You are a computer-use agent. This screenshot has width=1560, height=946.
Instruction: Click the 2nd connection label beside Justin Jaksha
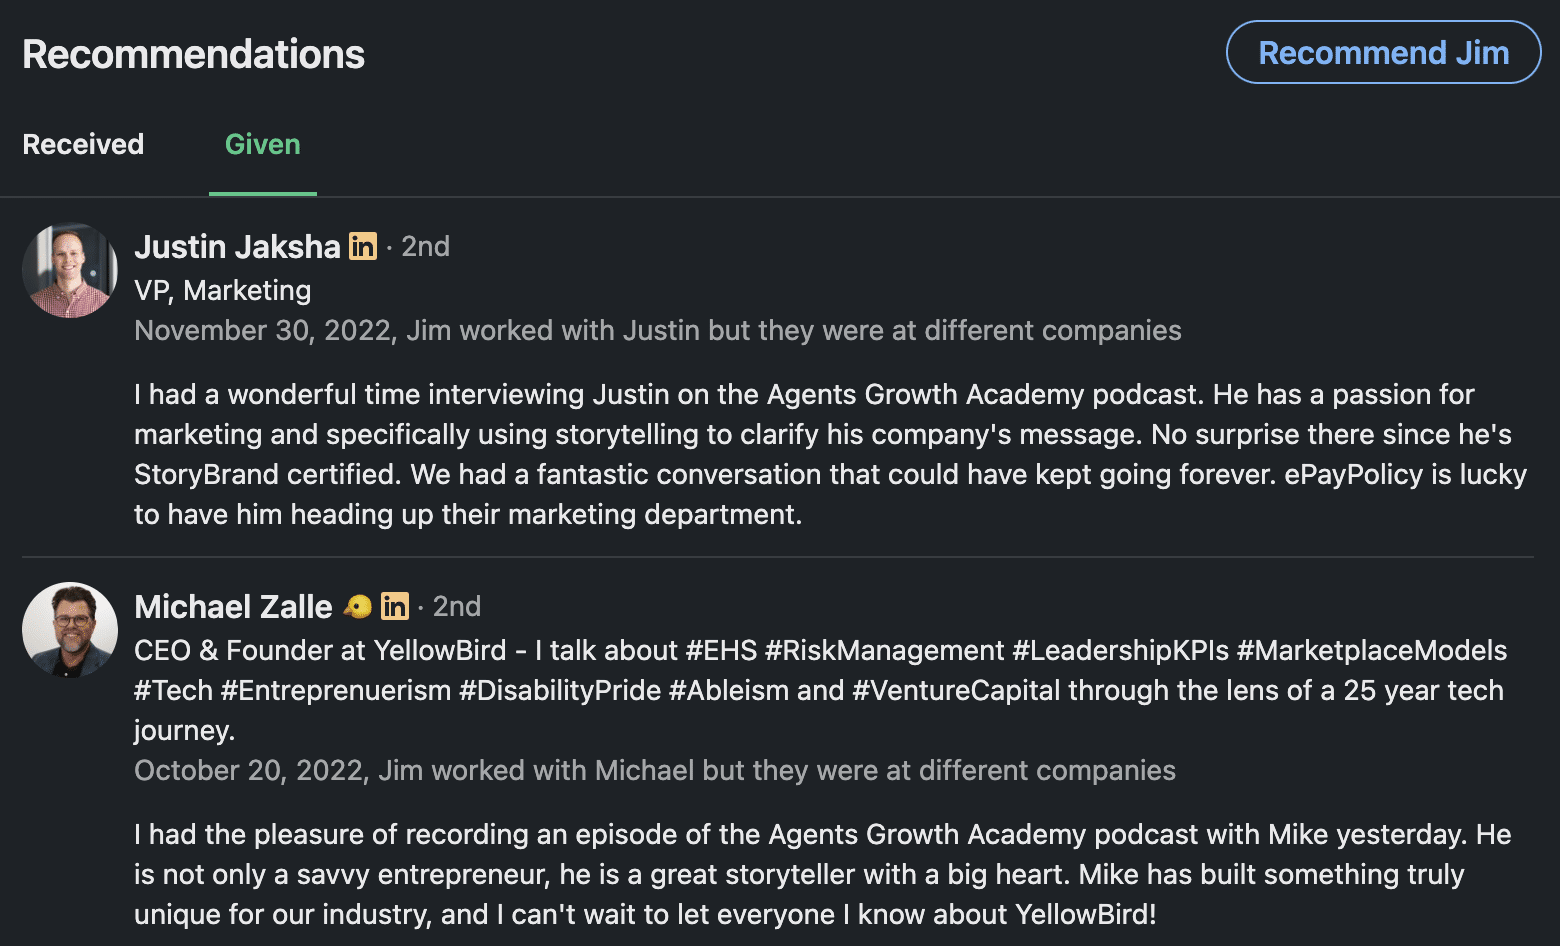click(425, 246)
